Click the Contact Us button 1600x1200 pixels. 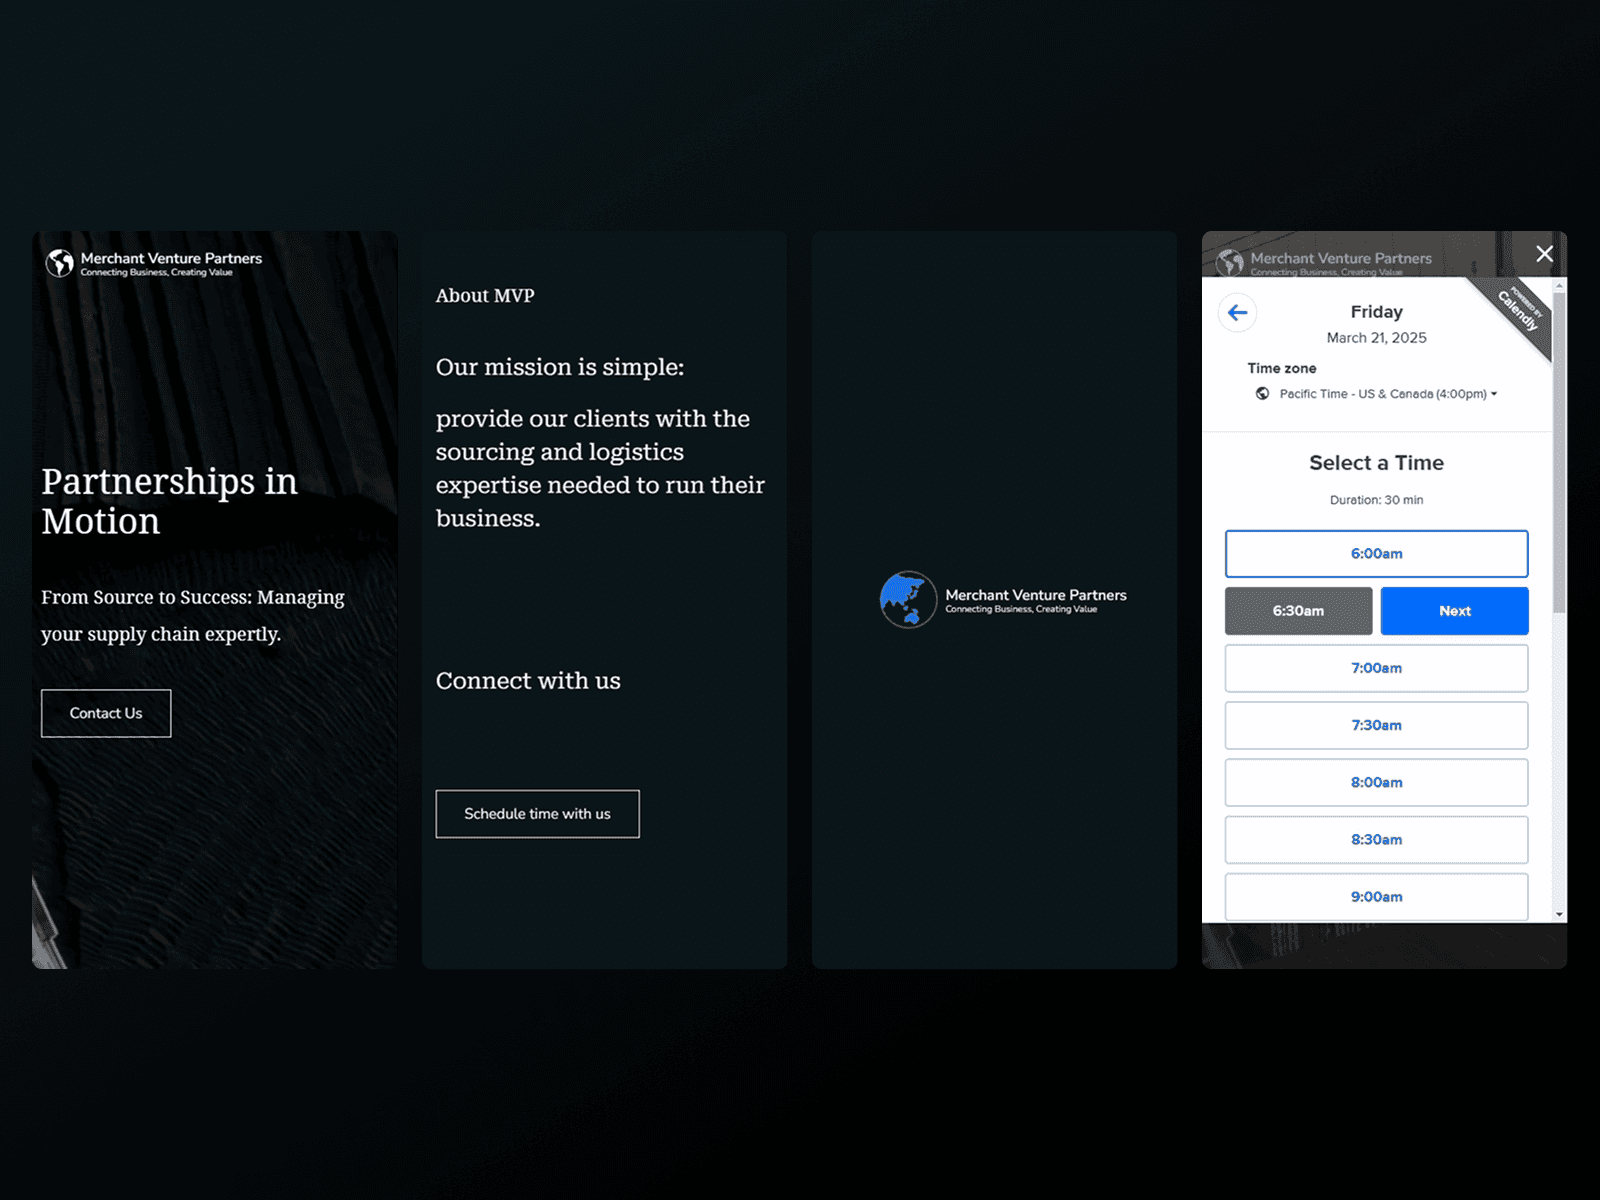pyautogui.click(x=106, y=713)
